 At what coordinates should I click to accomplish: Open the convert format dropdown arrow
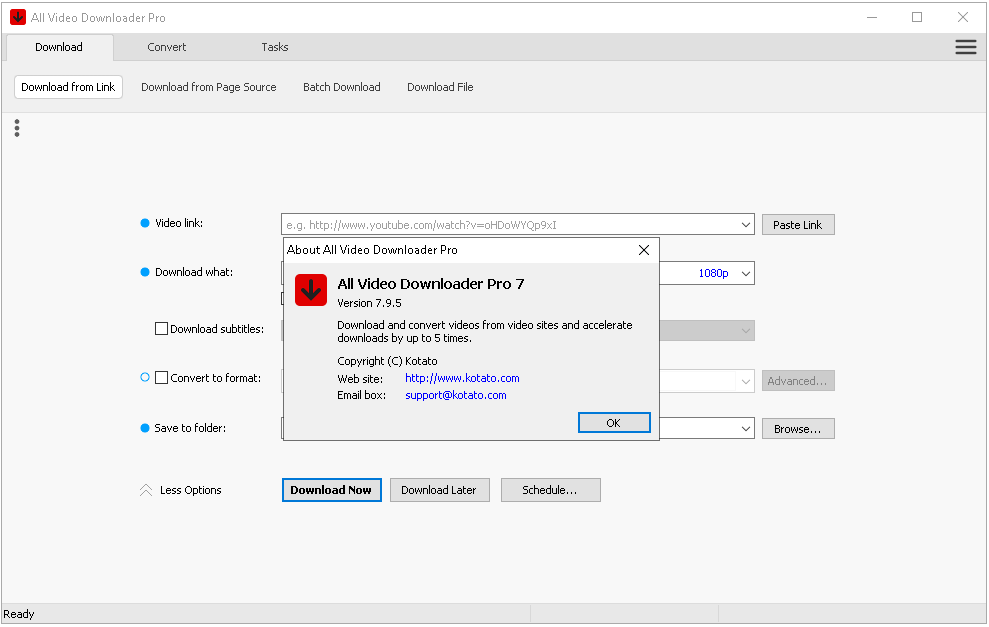(x=746, y=381)
